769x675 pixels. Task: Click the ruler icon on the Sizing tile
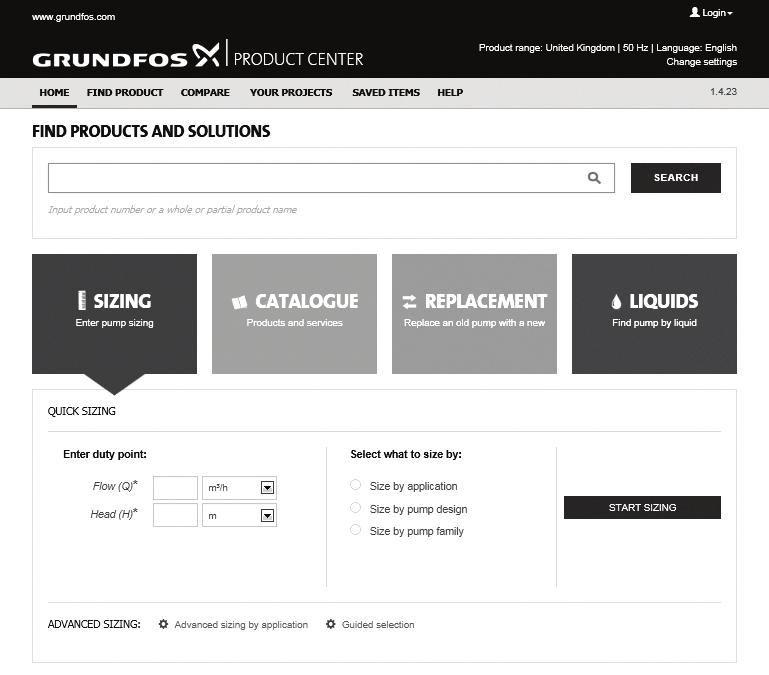[82, 300]
